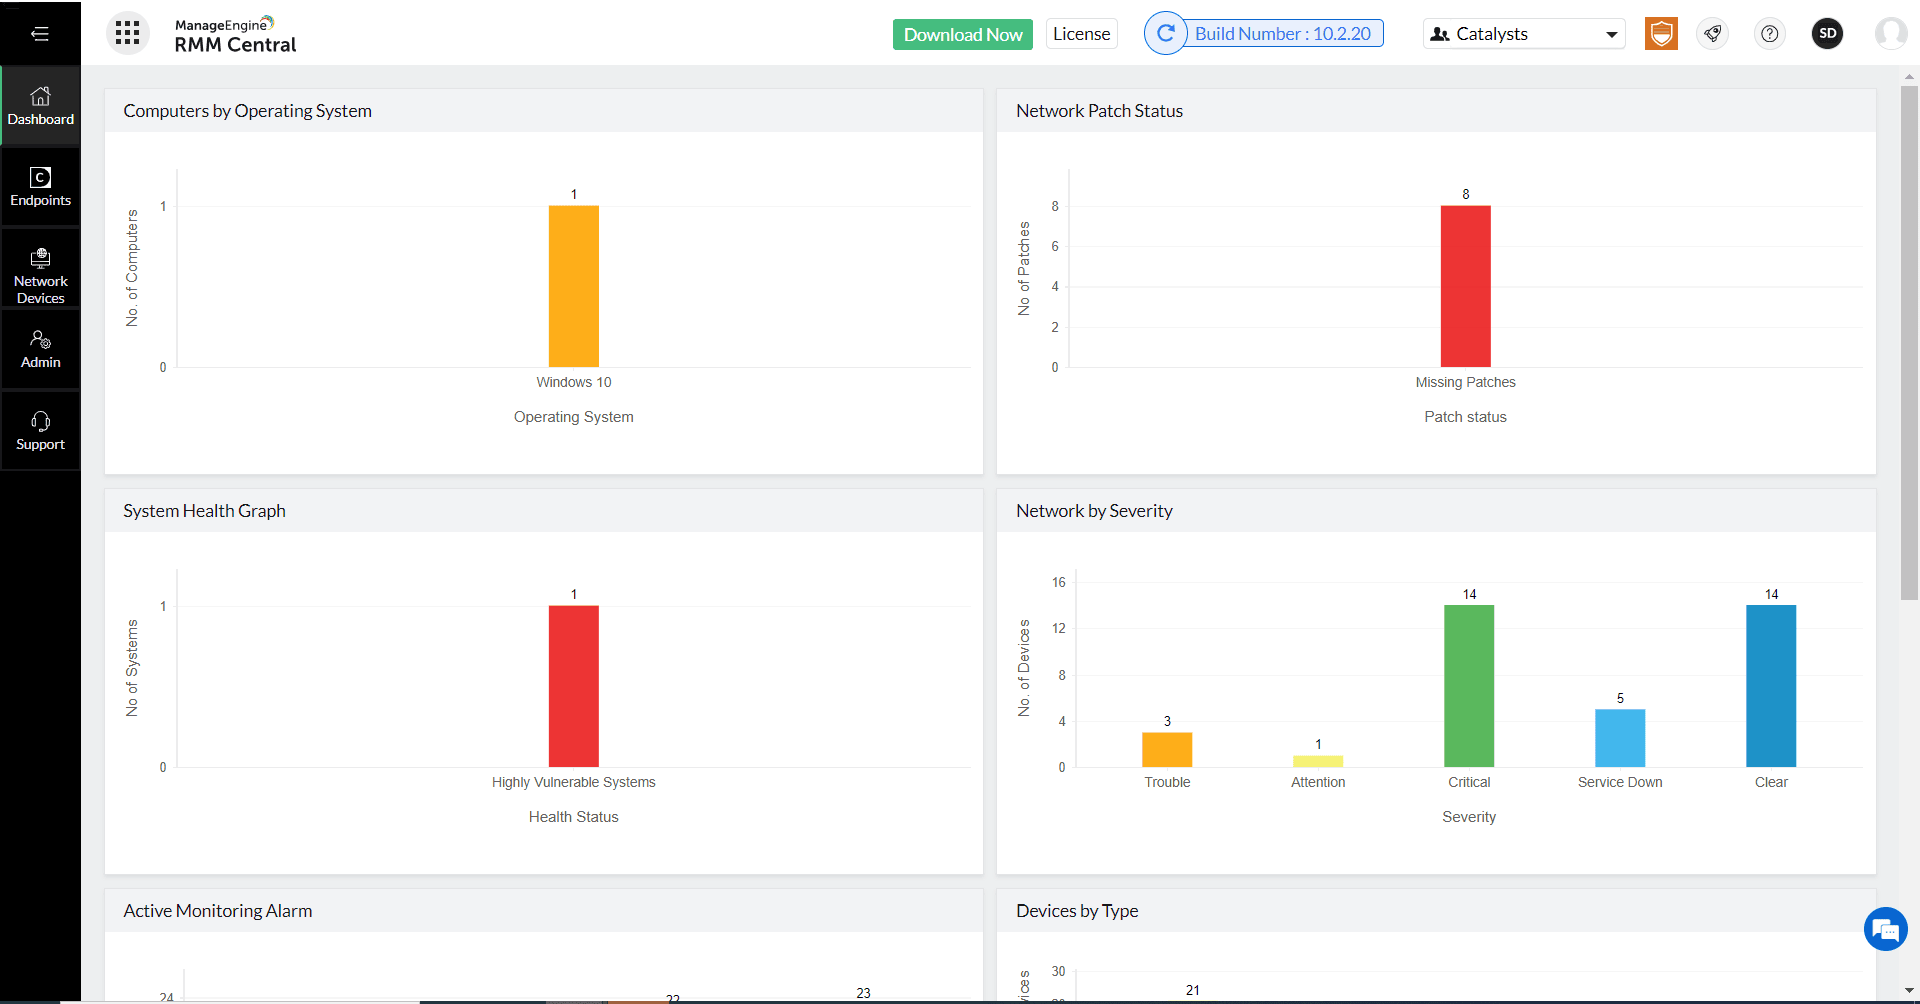
Task: Select Build Number : 10.2.20 dropdown
Action: click(1283, 33)
